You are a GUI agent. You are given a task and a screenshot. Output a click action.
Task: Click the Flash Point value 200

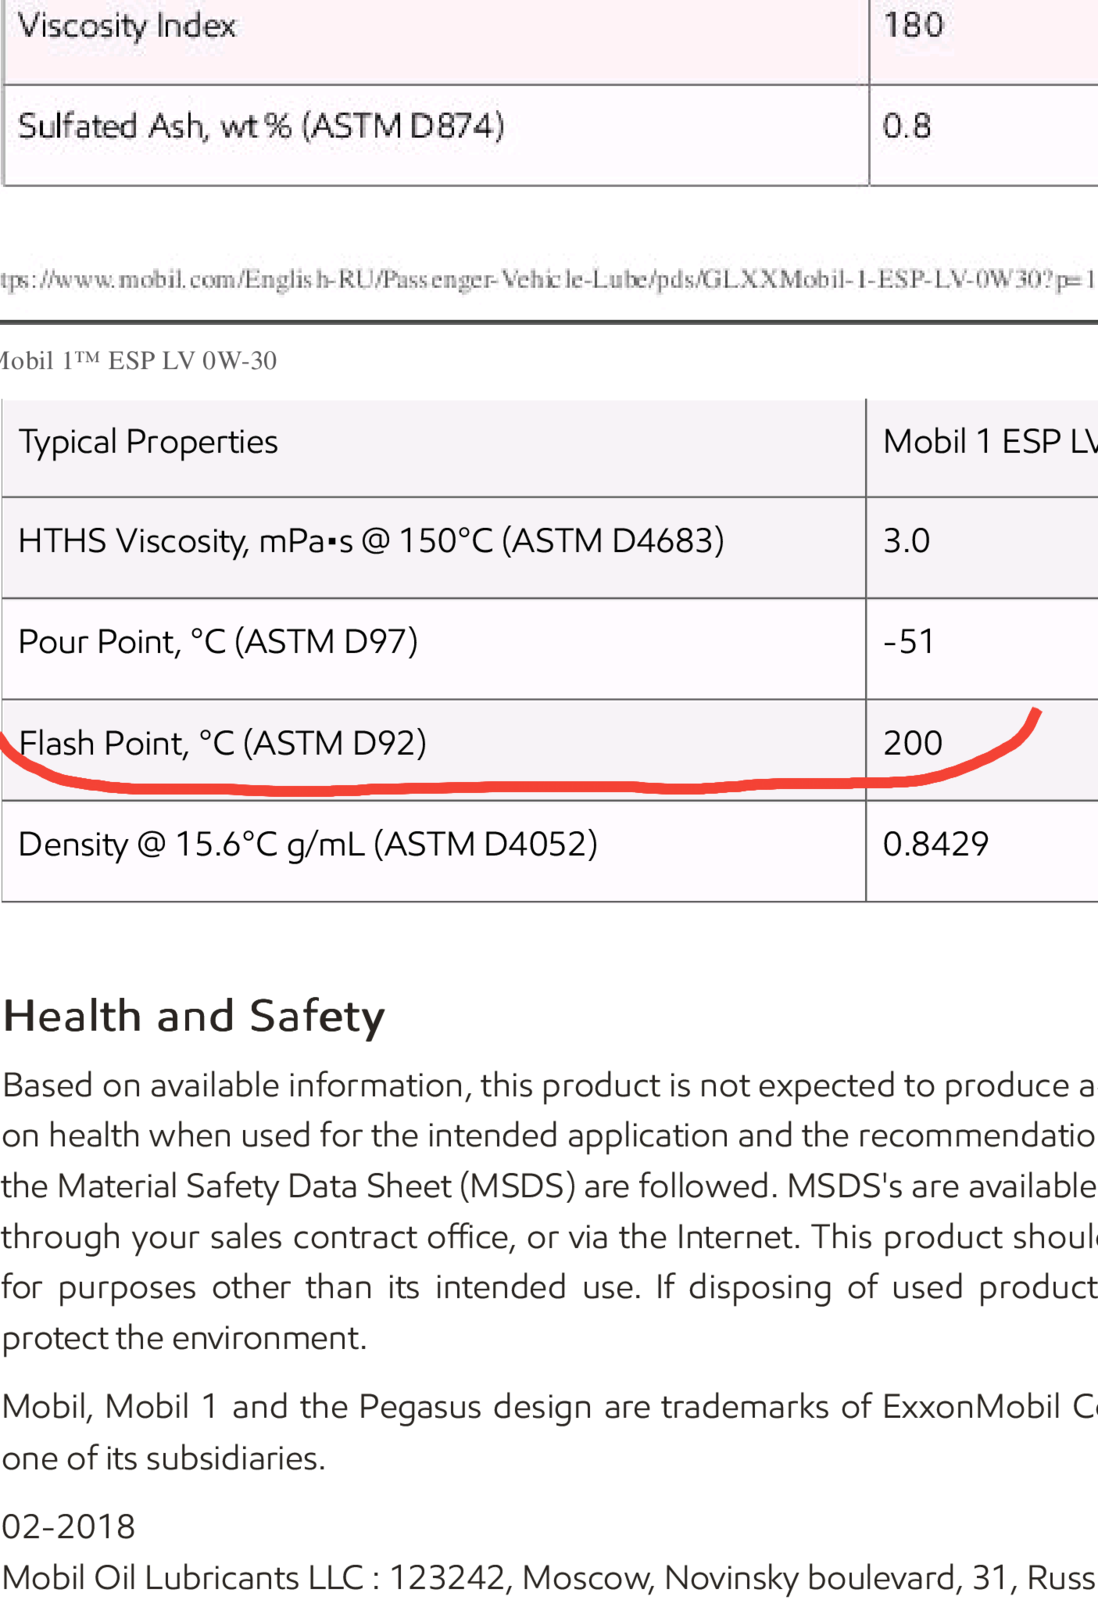(913, 743)
